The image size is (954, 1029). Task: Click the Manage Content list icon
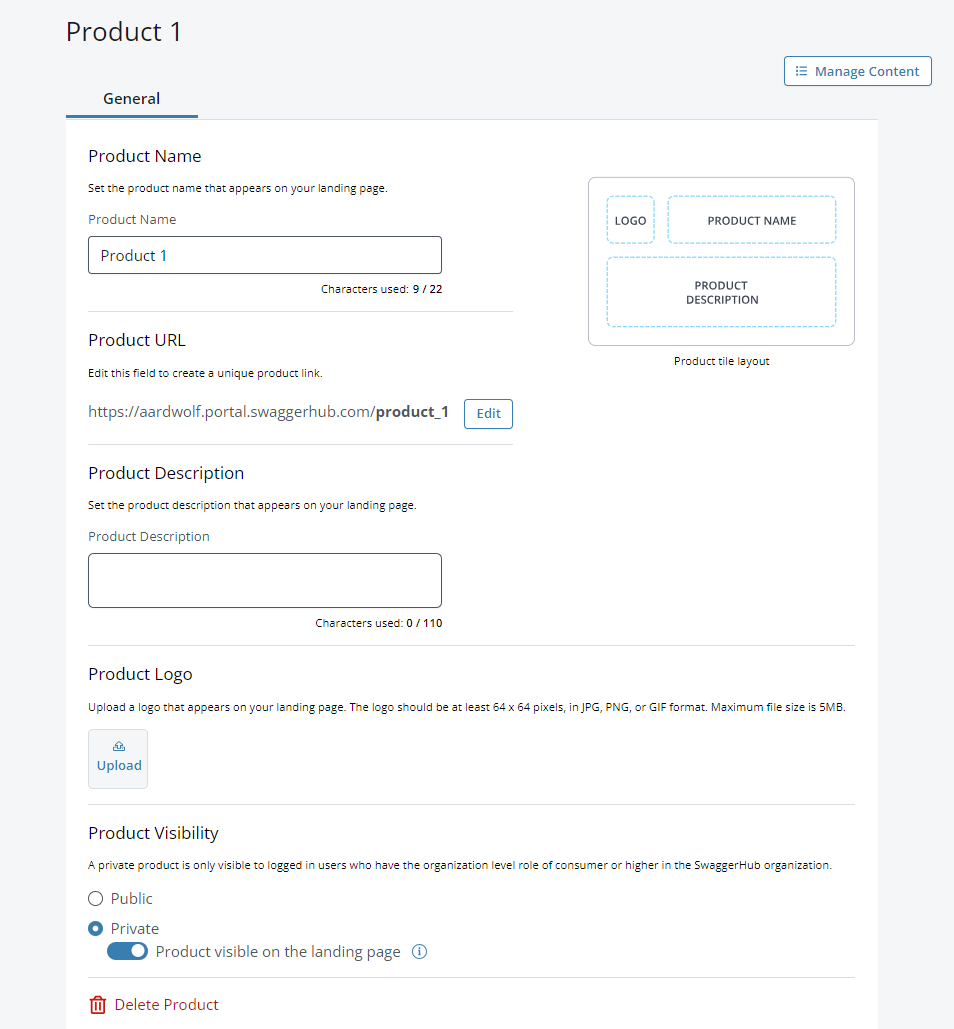pos(800,71)
